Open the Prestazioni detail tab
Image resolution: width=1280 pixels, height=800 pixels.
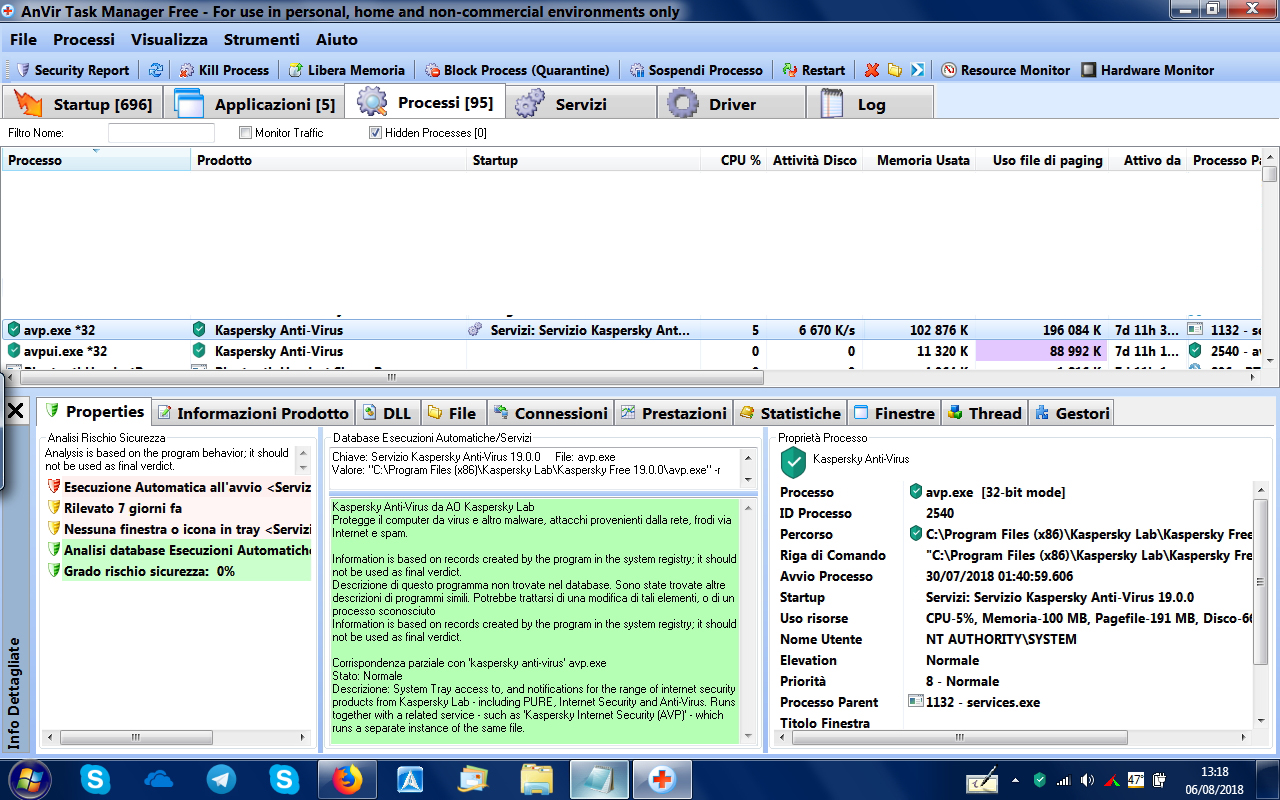(674, 413)
